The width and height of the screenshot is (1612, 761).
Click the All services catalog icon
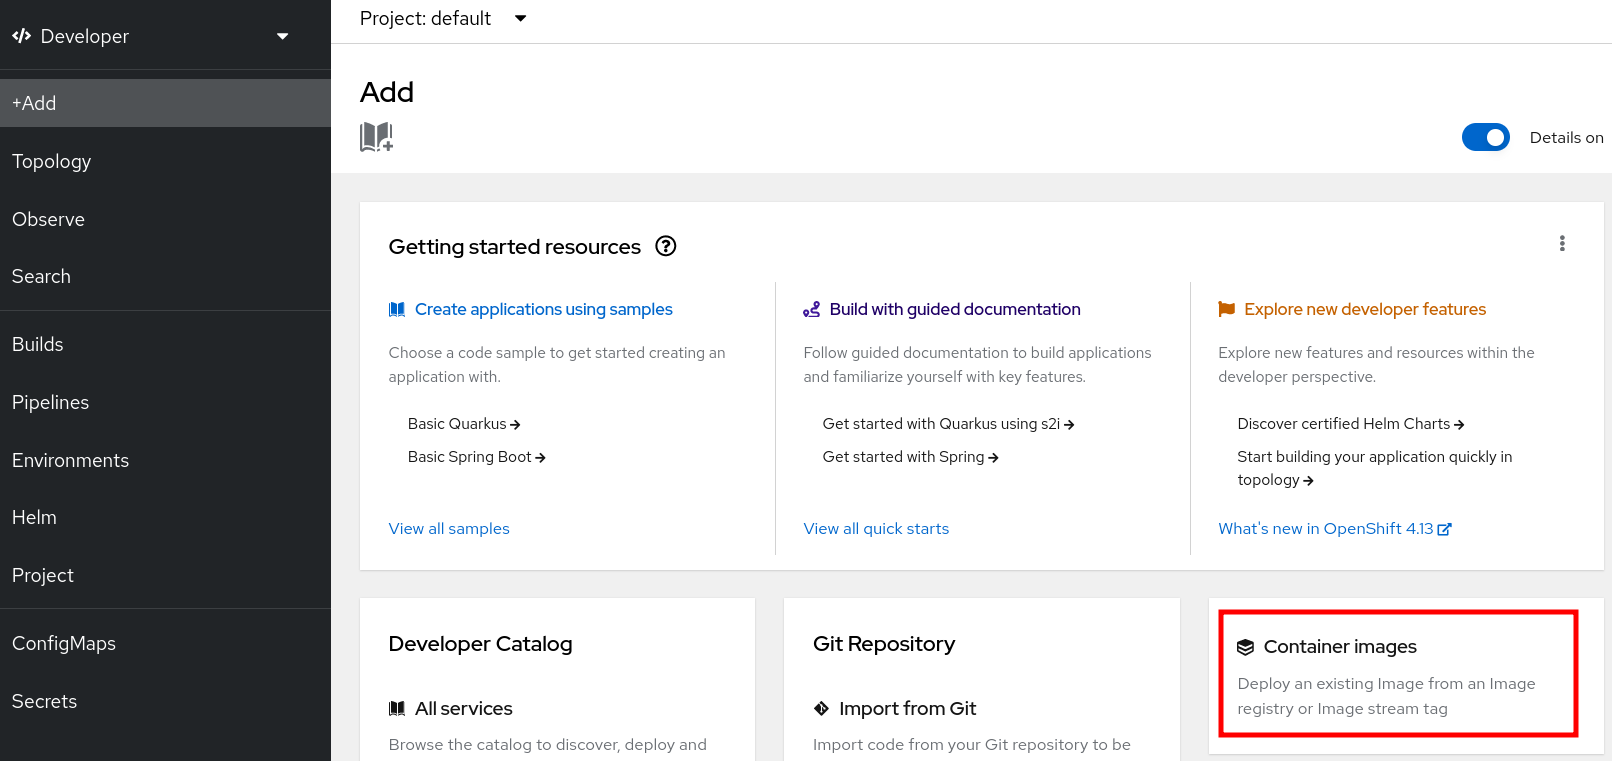click(x=397, y=709)
